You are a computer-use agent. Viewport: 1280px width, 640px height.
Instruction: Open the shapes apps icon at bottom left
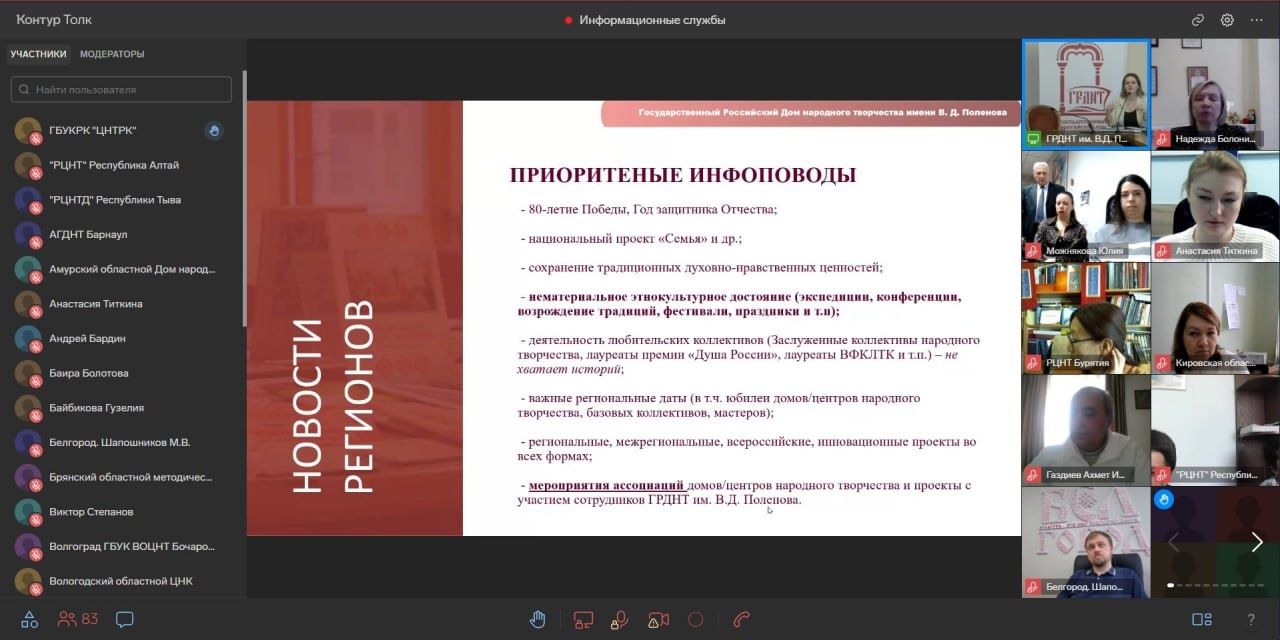29,619
